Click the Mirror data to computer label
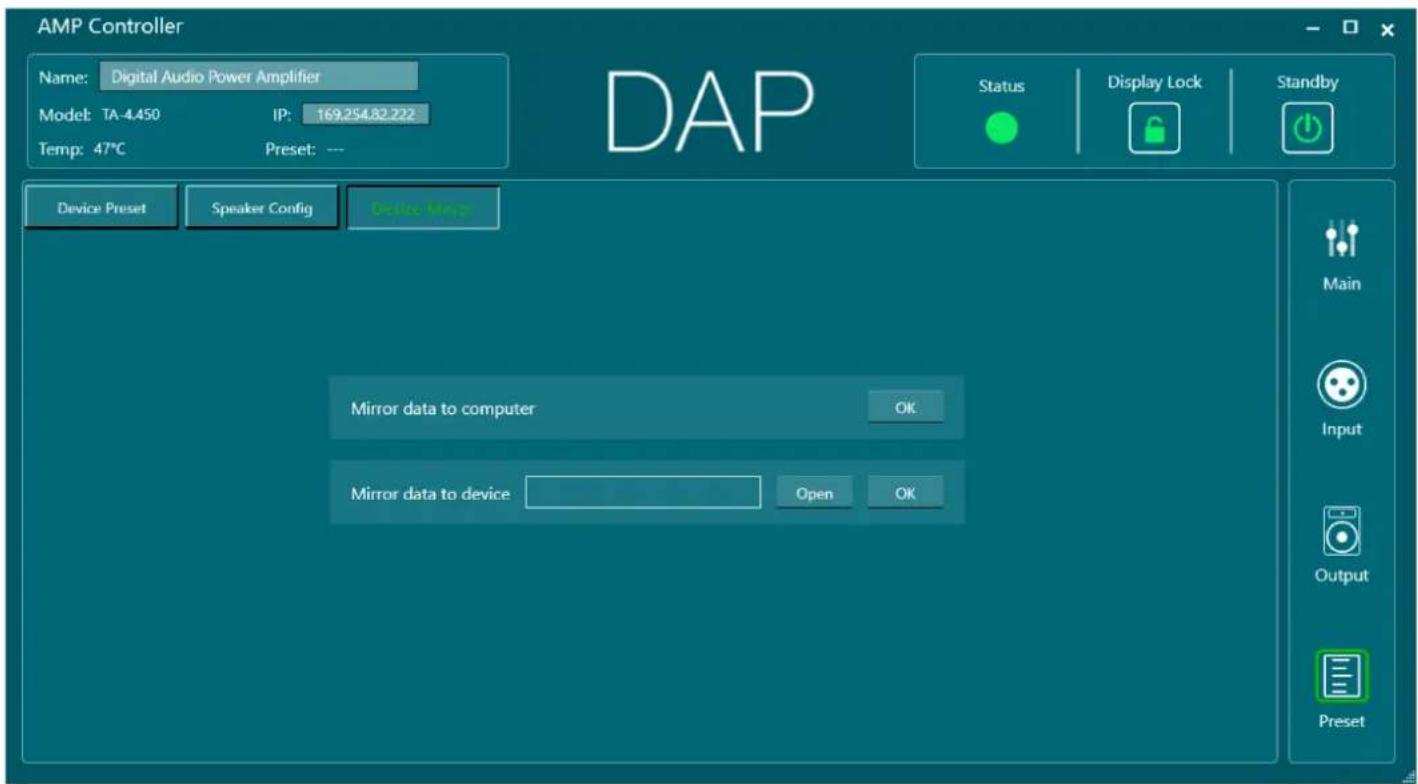 click(x=443, y=408)
